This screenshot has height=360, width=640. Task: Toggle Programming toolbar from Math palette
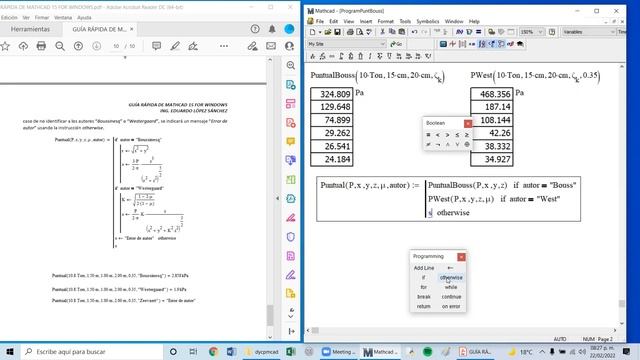[501, 44]
